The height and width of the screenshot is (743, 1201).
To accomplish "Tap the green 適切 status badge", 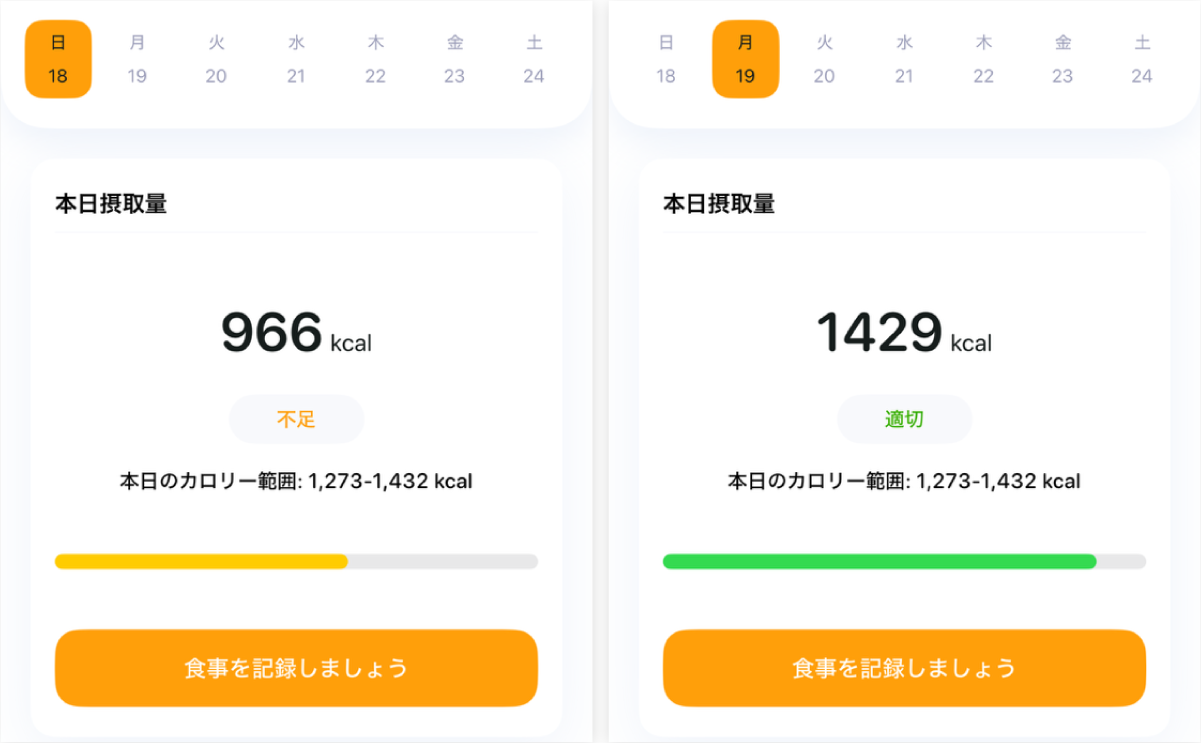I will (904, 419).
